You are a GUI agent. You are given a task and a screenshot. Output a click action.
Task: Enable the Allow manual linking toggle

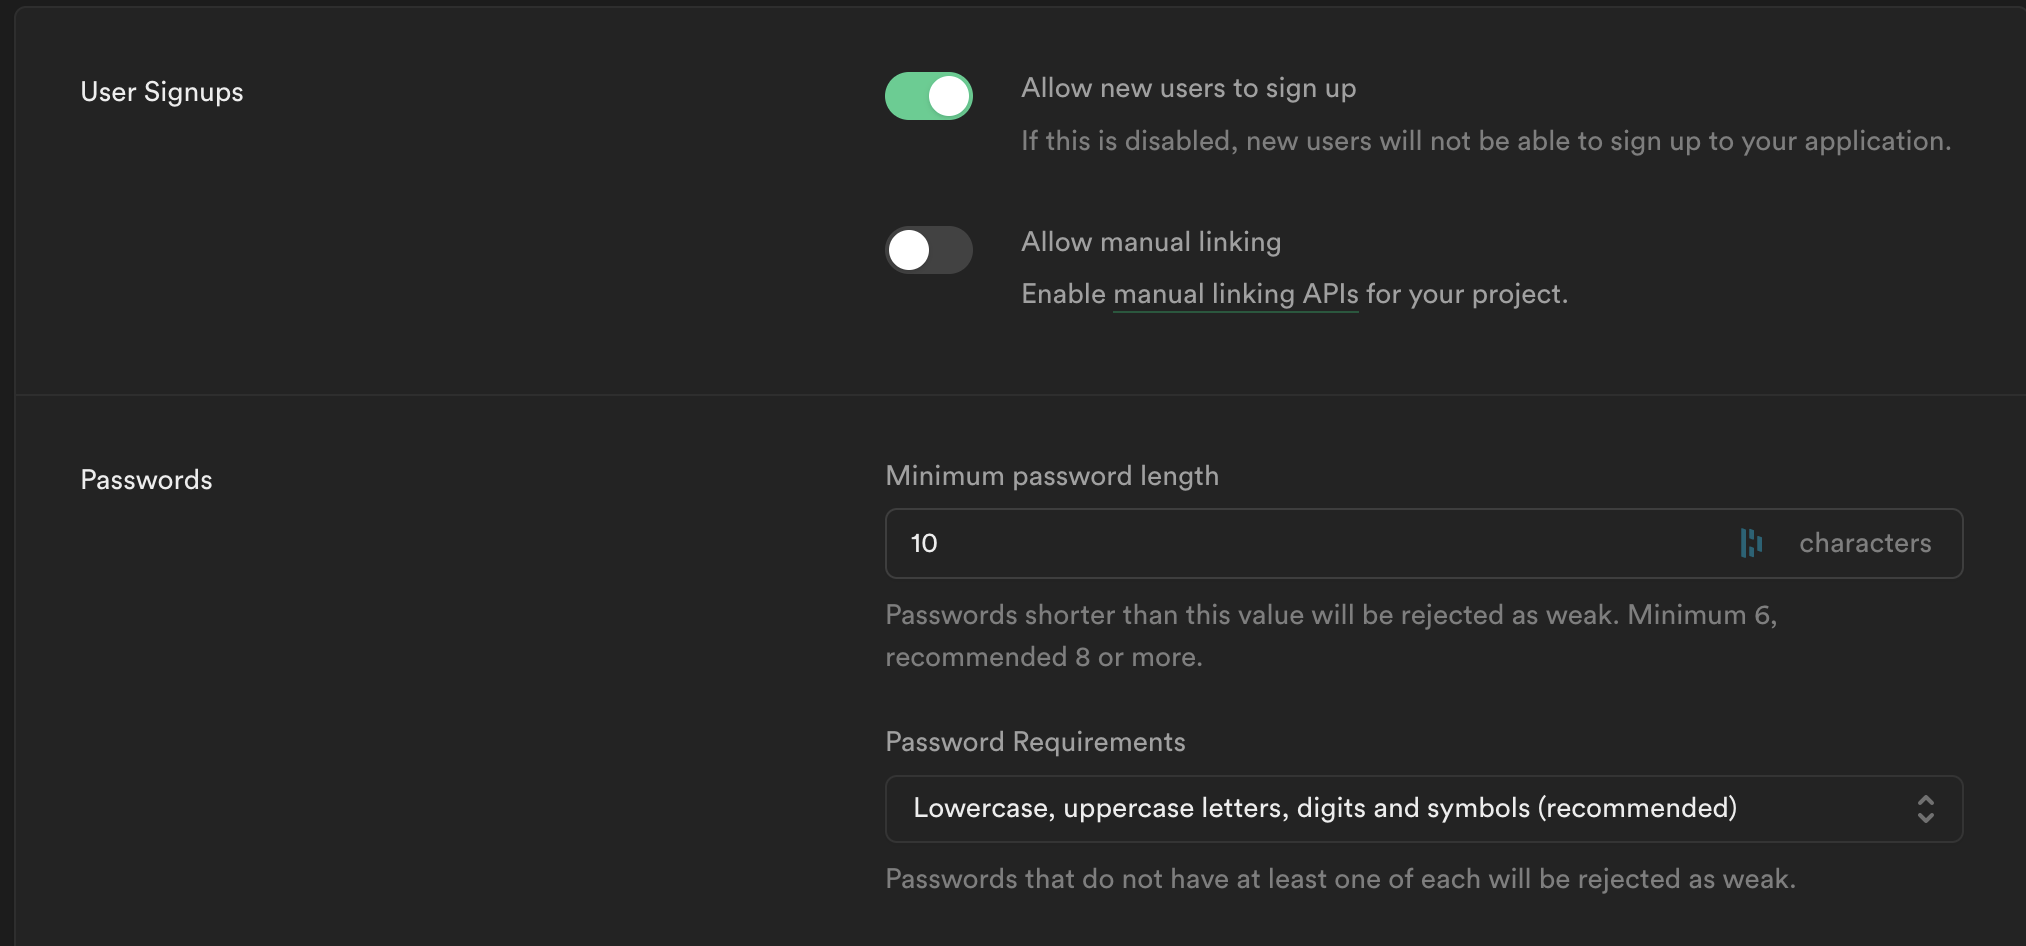coord(928,250)
